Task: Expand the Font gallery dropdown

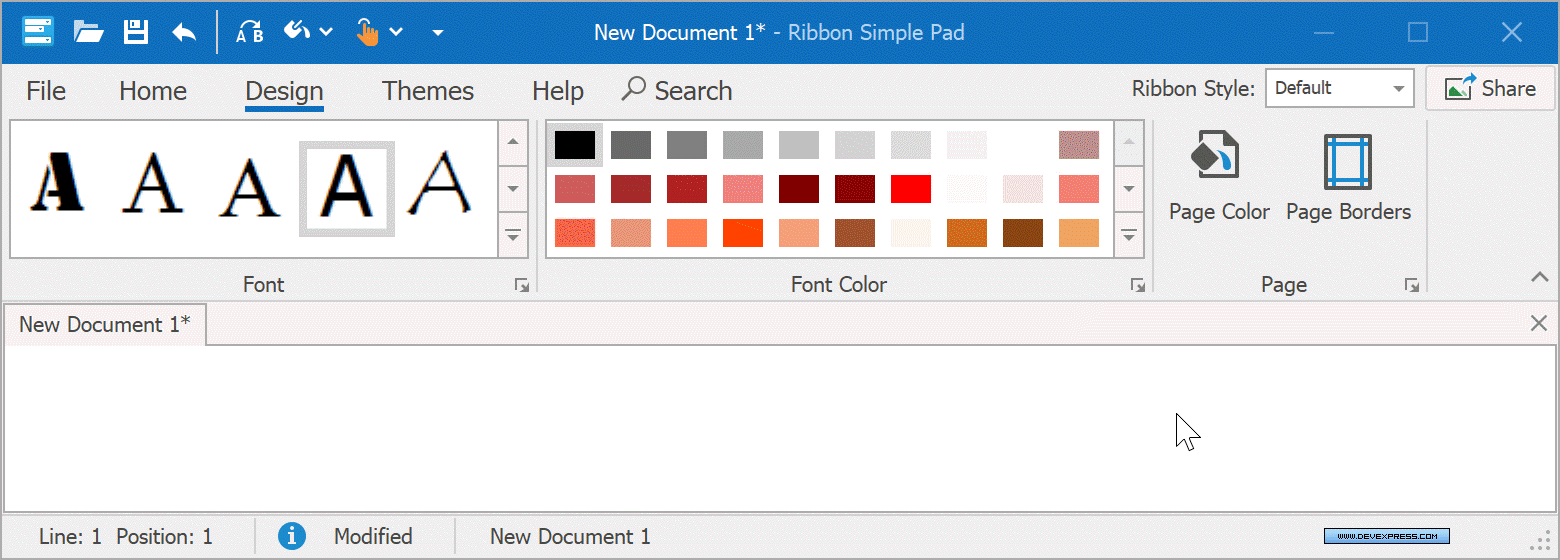Action: tap(512, 236)
